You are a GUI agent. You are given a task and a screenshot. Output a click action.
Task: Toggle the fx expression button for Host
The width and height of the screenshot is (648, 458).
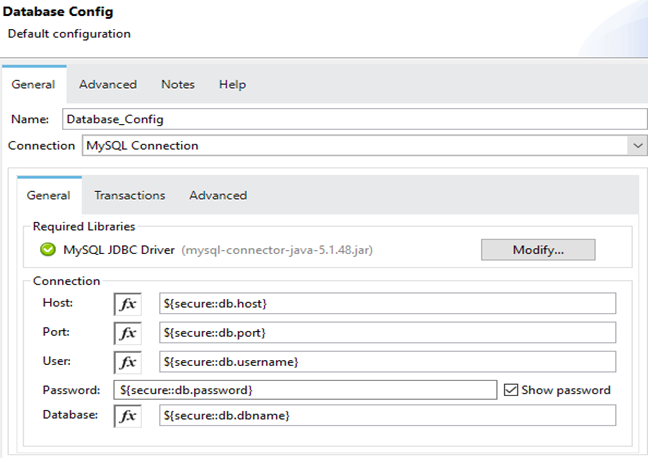pos(128,304)
